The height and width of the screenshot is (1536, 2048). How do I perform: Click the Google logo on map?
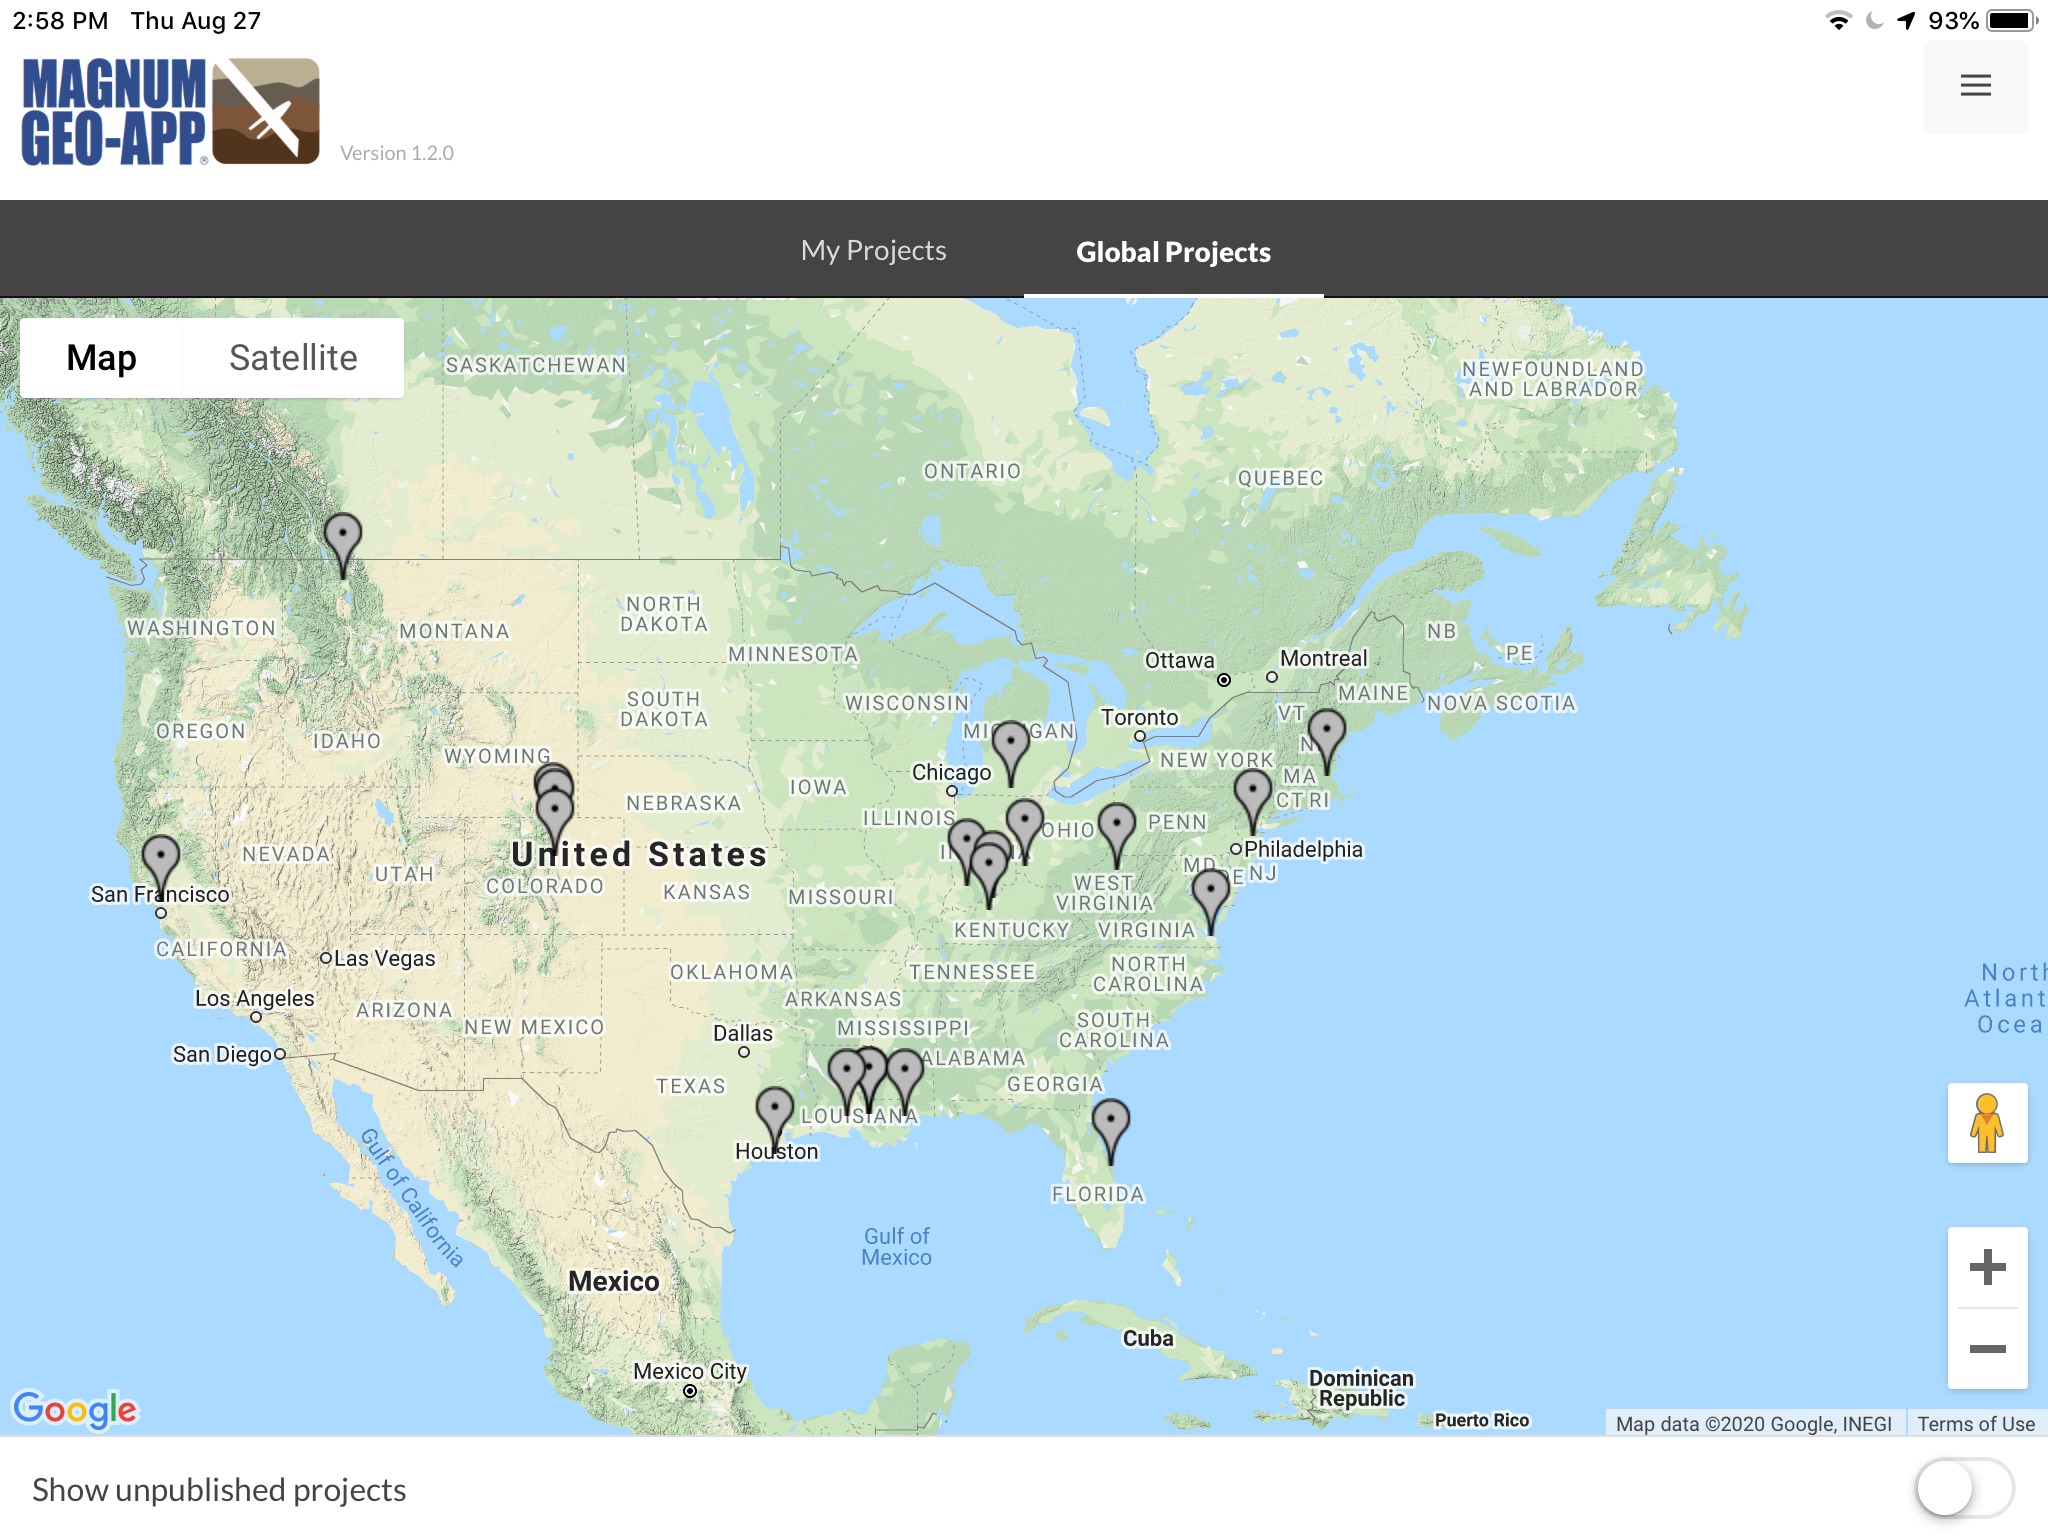point(75,1408)
